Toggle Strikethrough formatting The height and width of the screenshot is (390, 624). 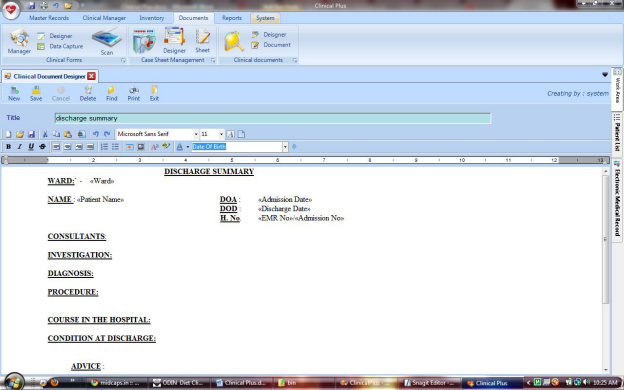42,147
